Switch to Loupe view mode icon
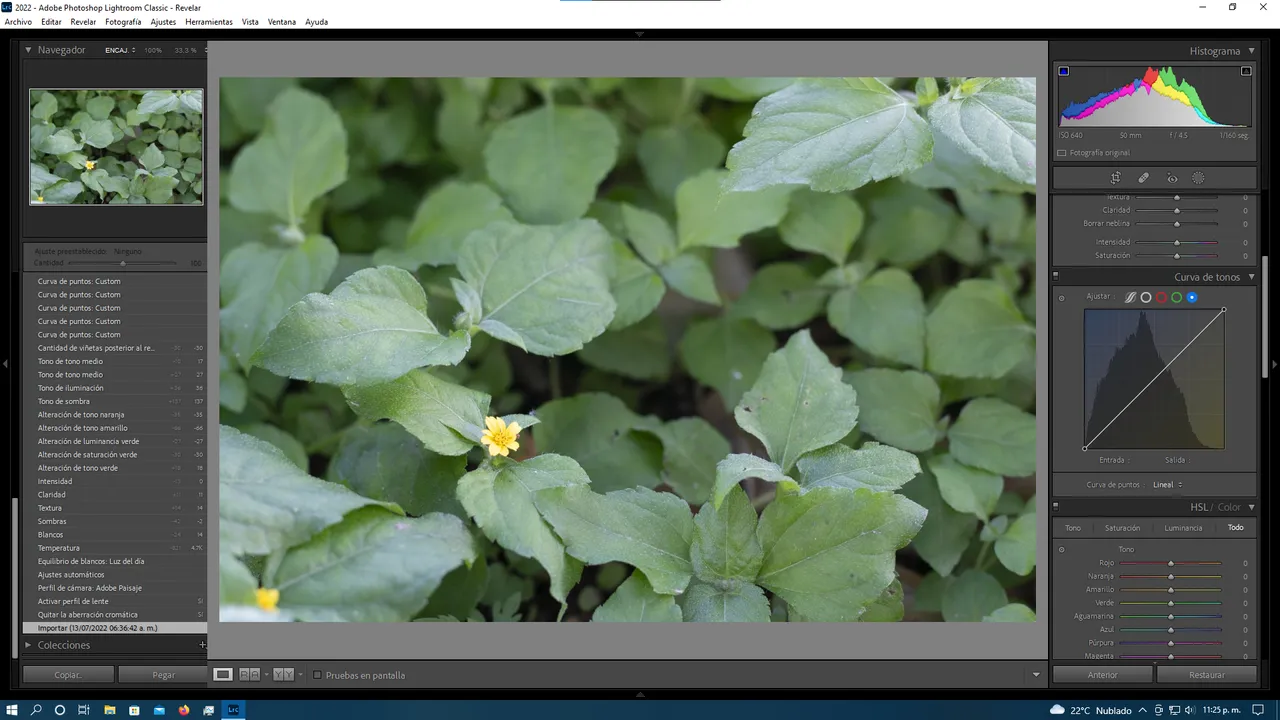 tap(223, 675)
